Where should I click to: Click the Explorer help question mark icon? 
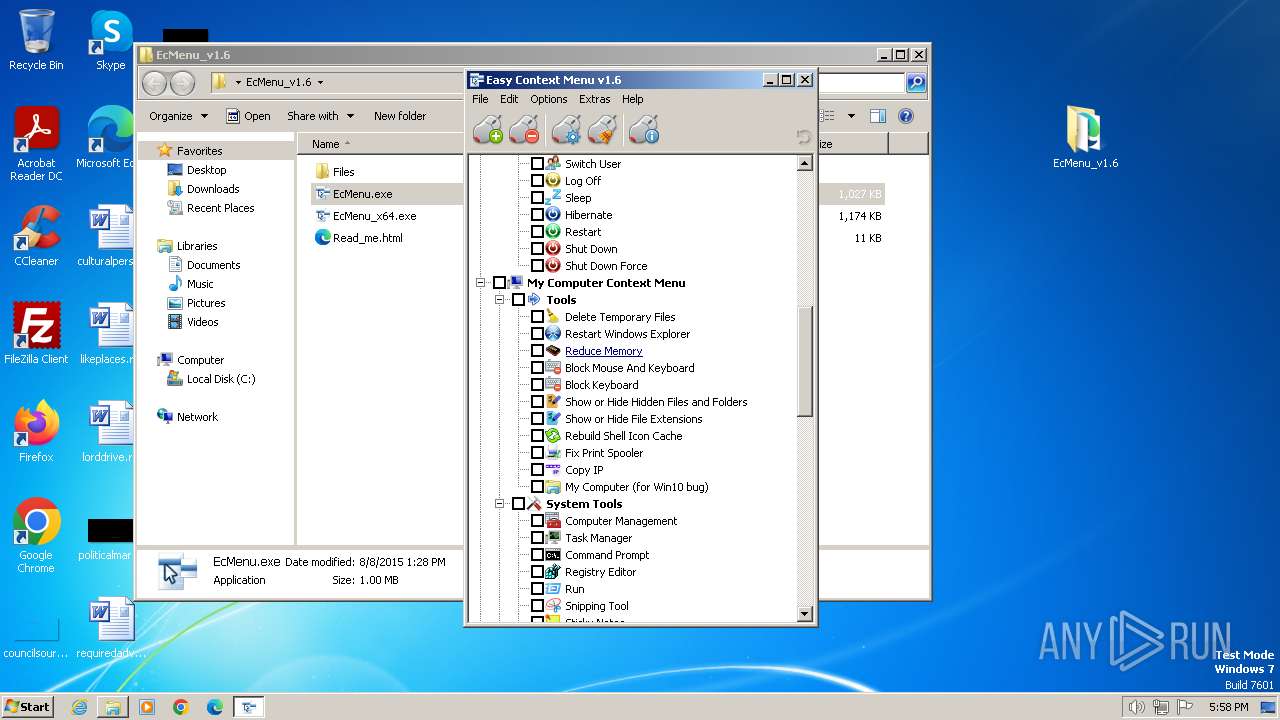click(905, 116)
